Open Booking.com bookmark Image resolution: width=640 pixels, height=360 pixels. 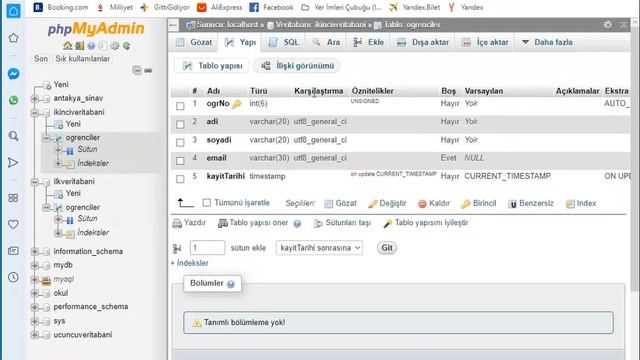(x=61, y=7)
